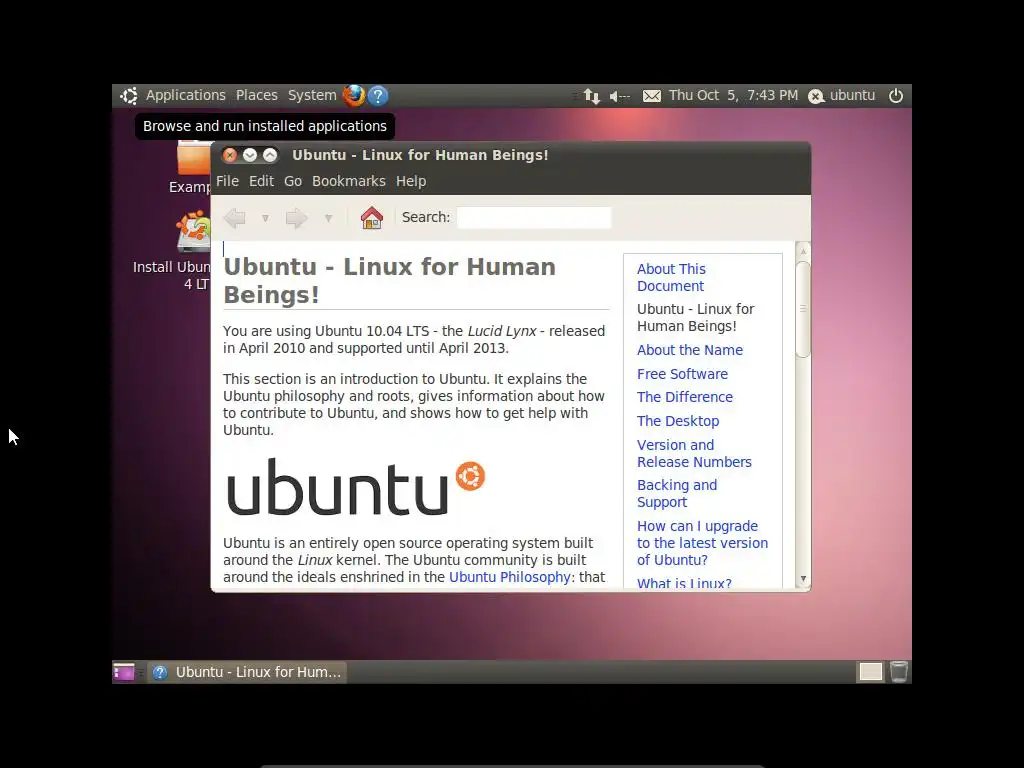This screenshot has width=1024, height=768.
Task: Follow the About This Document link
Action: (671, 278)
